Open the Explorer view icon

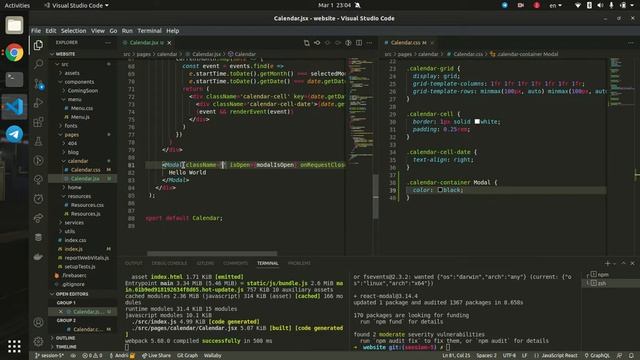(x=38, y=45)
